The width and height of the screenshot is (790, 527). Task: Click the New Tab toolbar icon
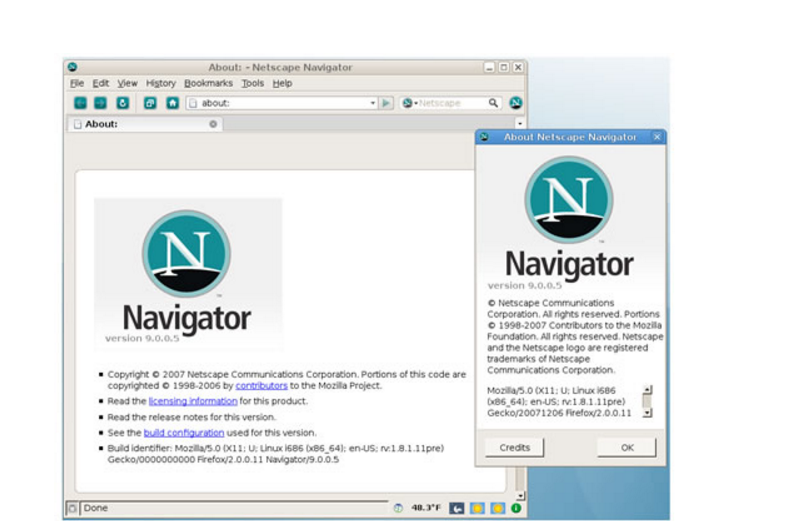pos(150,103)
